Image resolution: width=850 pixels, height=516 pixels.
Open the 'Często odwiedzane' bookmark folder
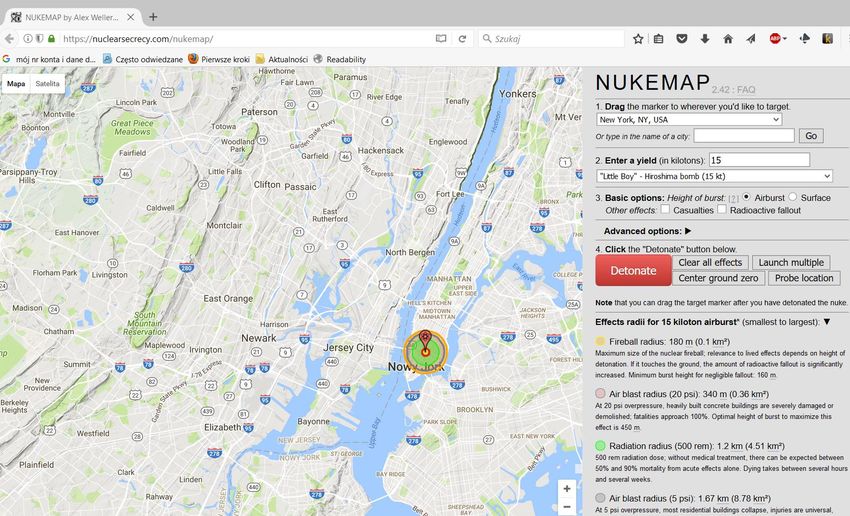tap(143, 59)
